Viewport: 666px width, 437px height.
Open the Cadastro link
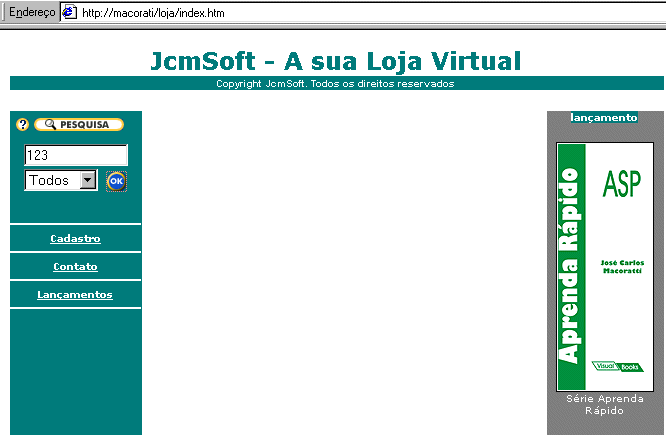pos(75,239)
